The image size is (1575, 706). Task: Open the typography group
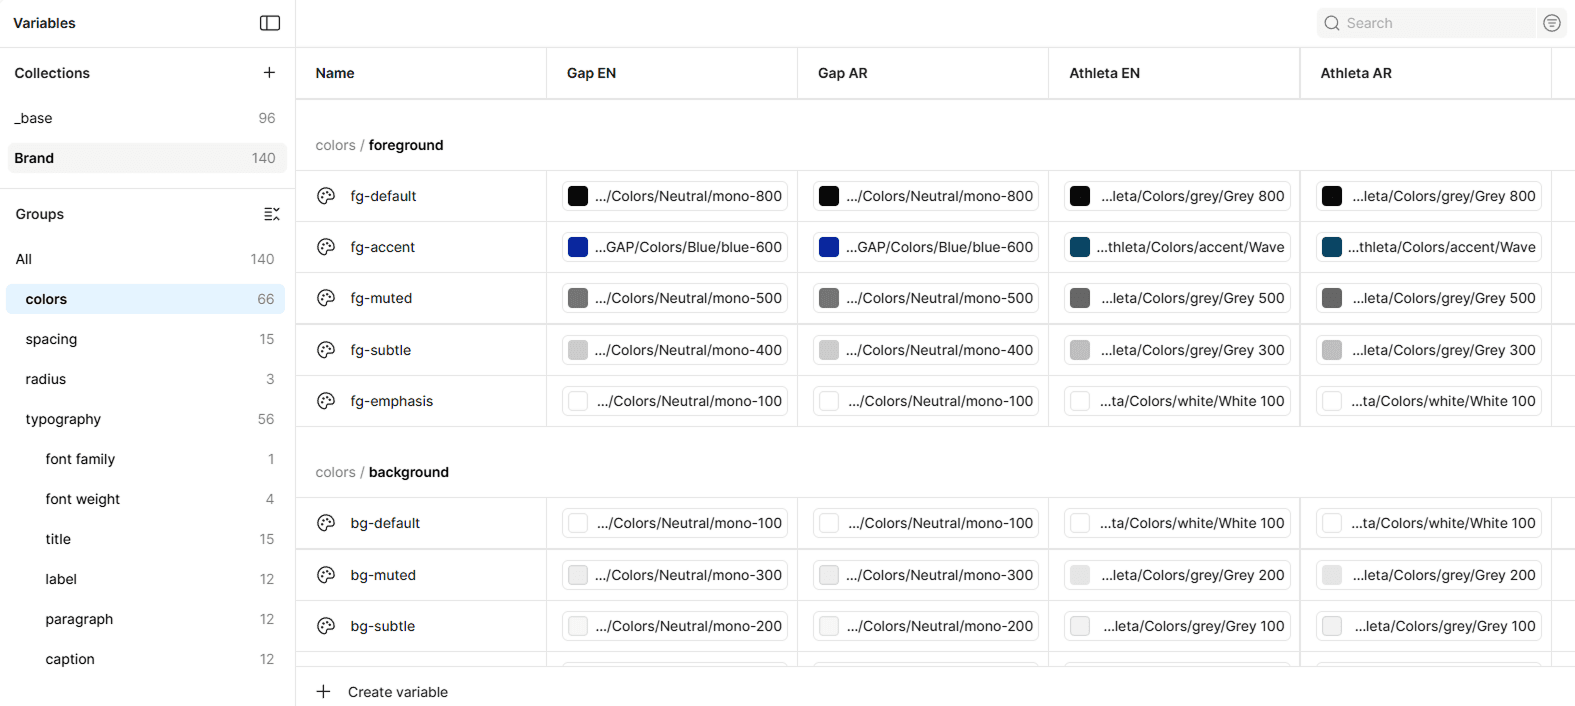click(147, 419)
